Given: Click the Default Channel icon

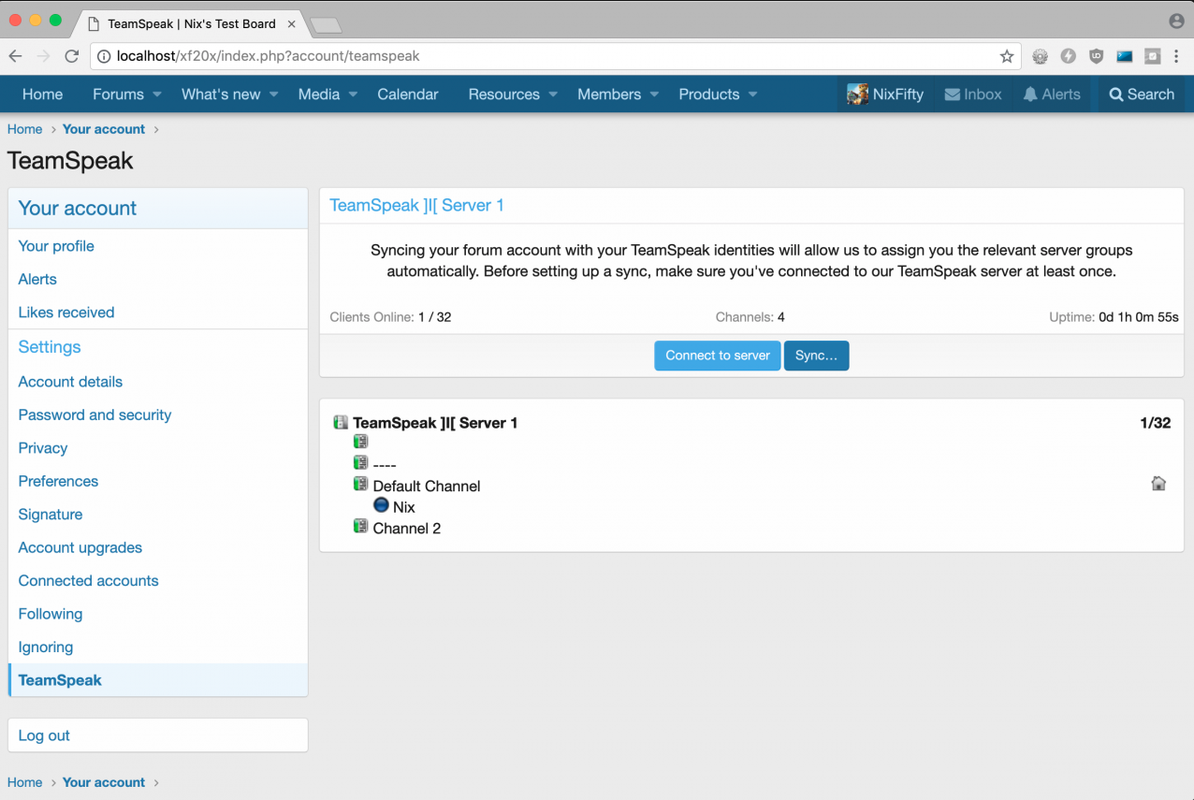Looking at the screenshot, I should [361, 484].
